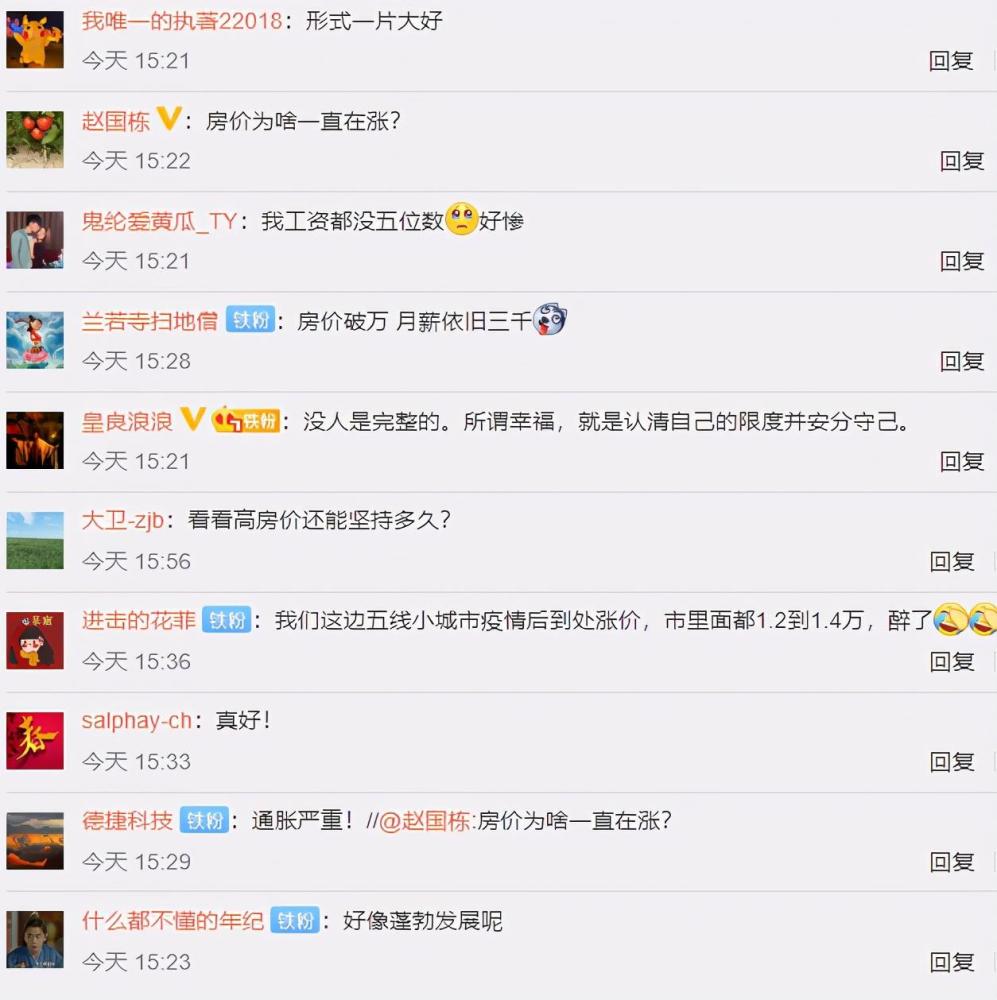Click the verified V badge beside 赵国栋
Viewport: 997px width, 1000px height.
tap(169, 119)
